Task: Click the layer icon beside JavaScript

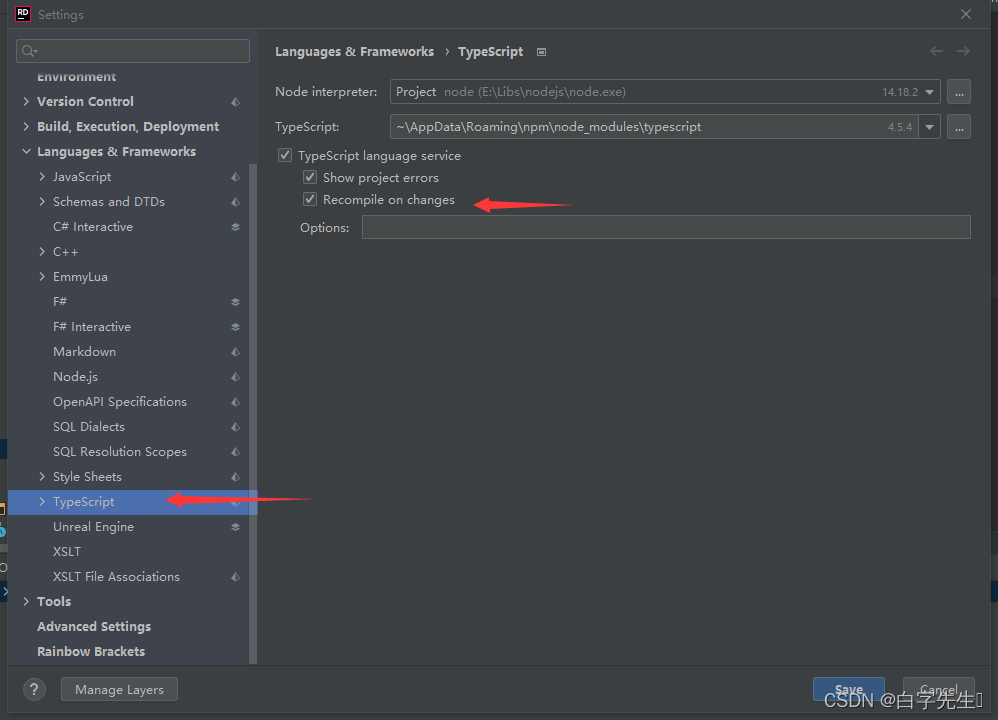Action: pyautogui.click(x=235, y=177)
